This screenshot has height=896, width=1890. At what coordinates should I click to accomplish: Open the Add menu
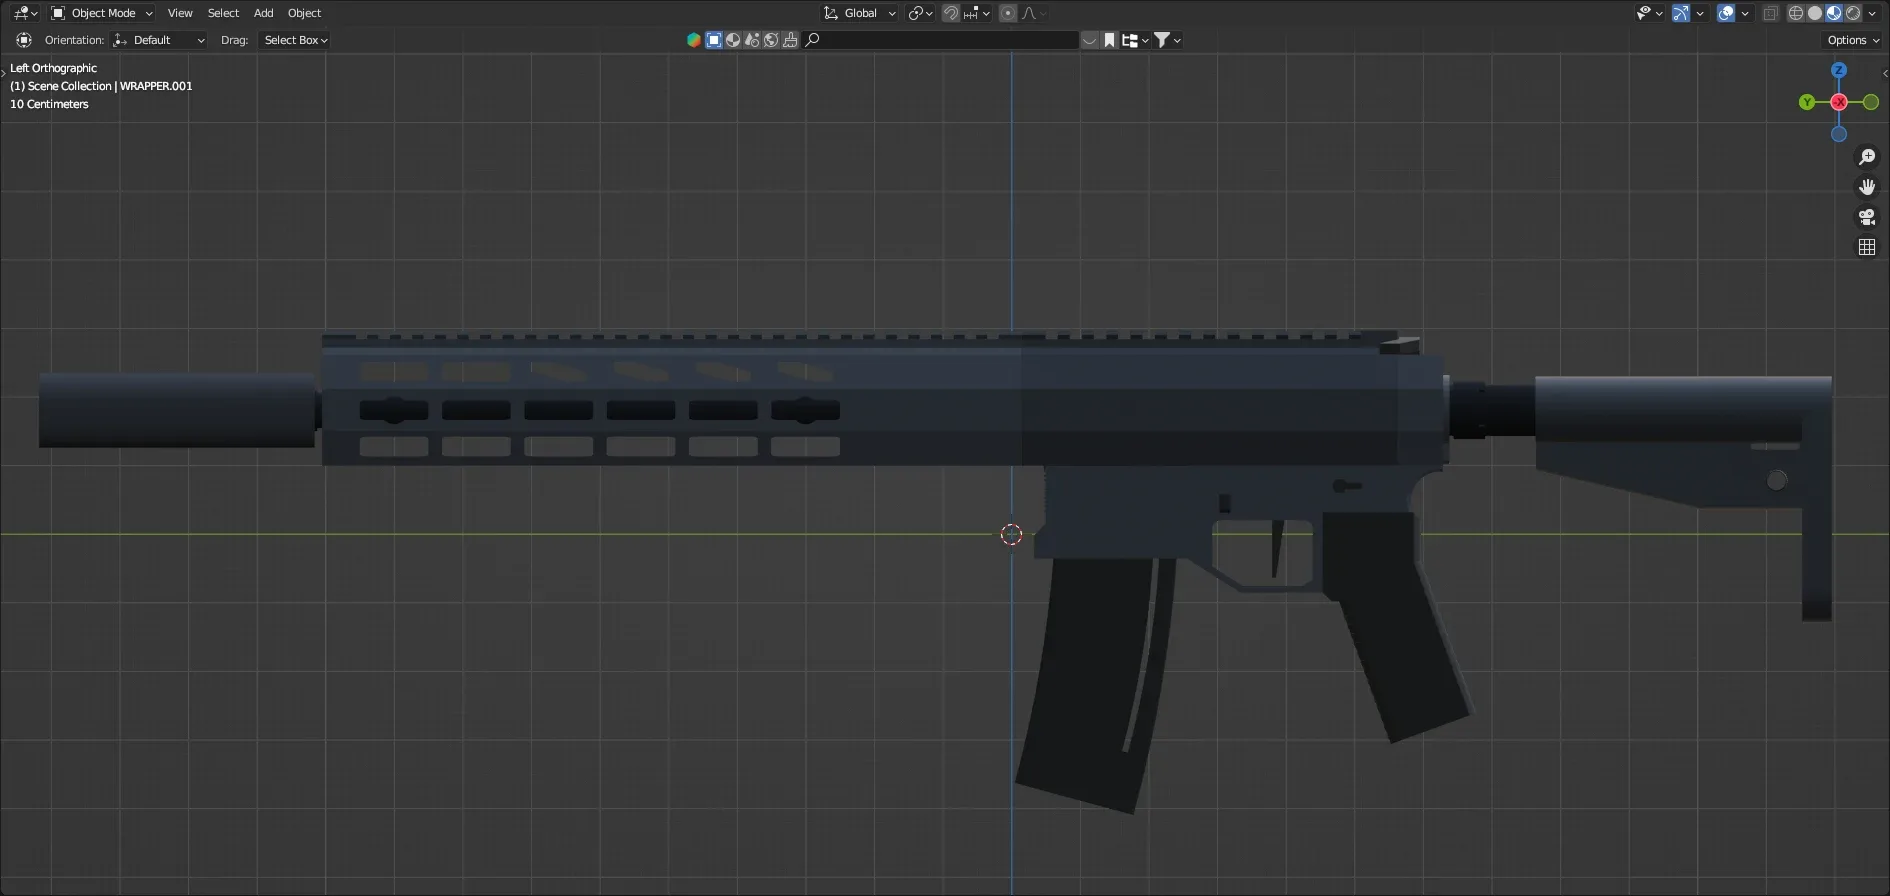[x=263, y=13]
